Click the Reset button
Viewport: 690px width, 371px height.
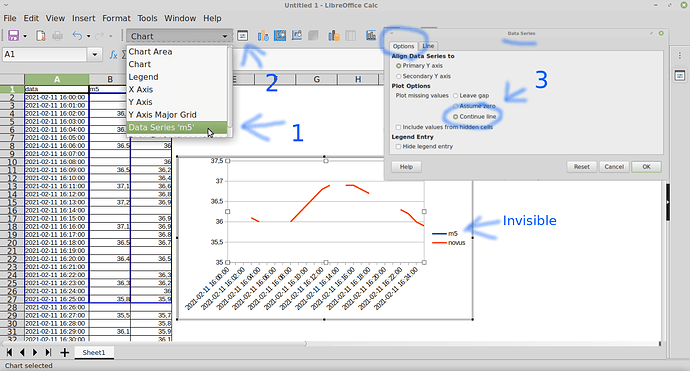tap(581, 167)
